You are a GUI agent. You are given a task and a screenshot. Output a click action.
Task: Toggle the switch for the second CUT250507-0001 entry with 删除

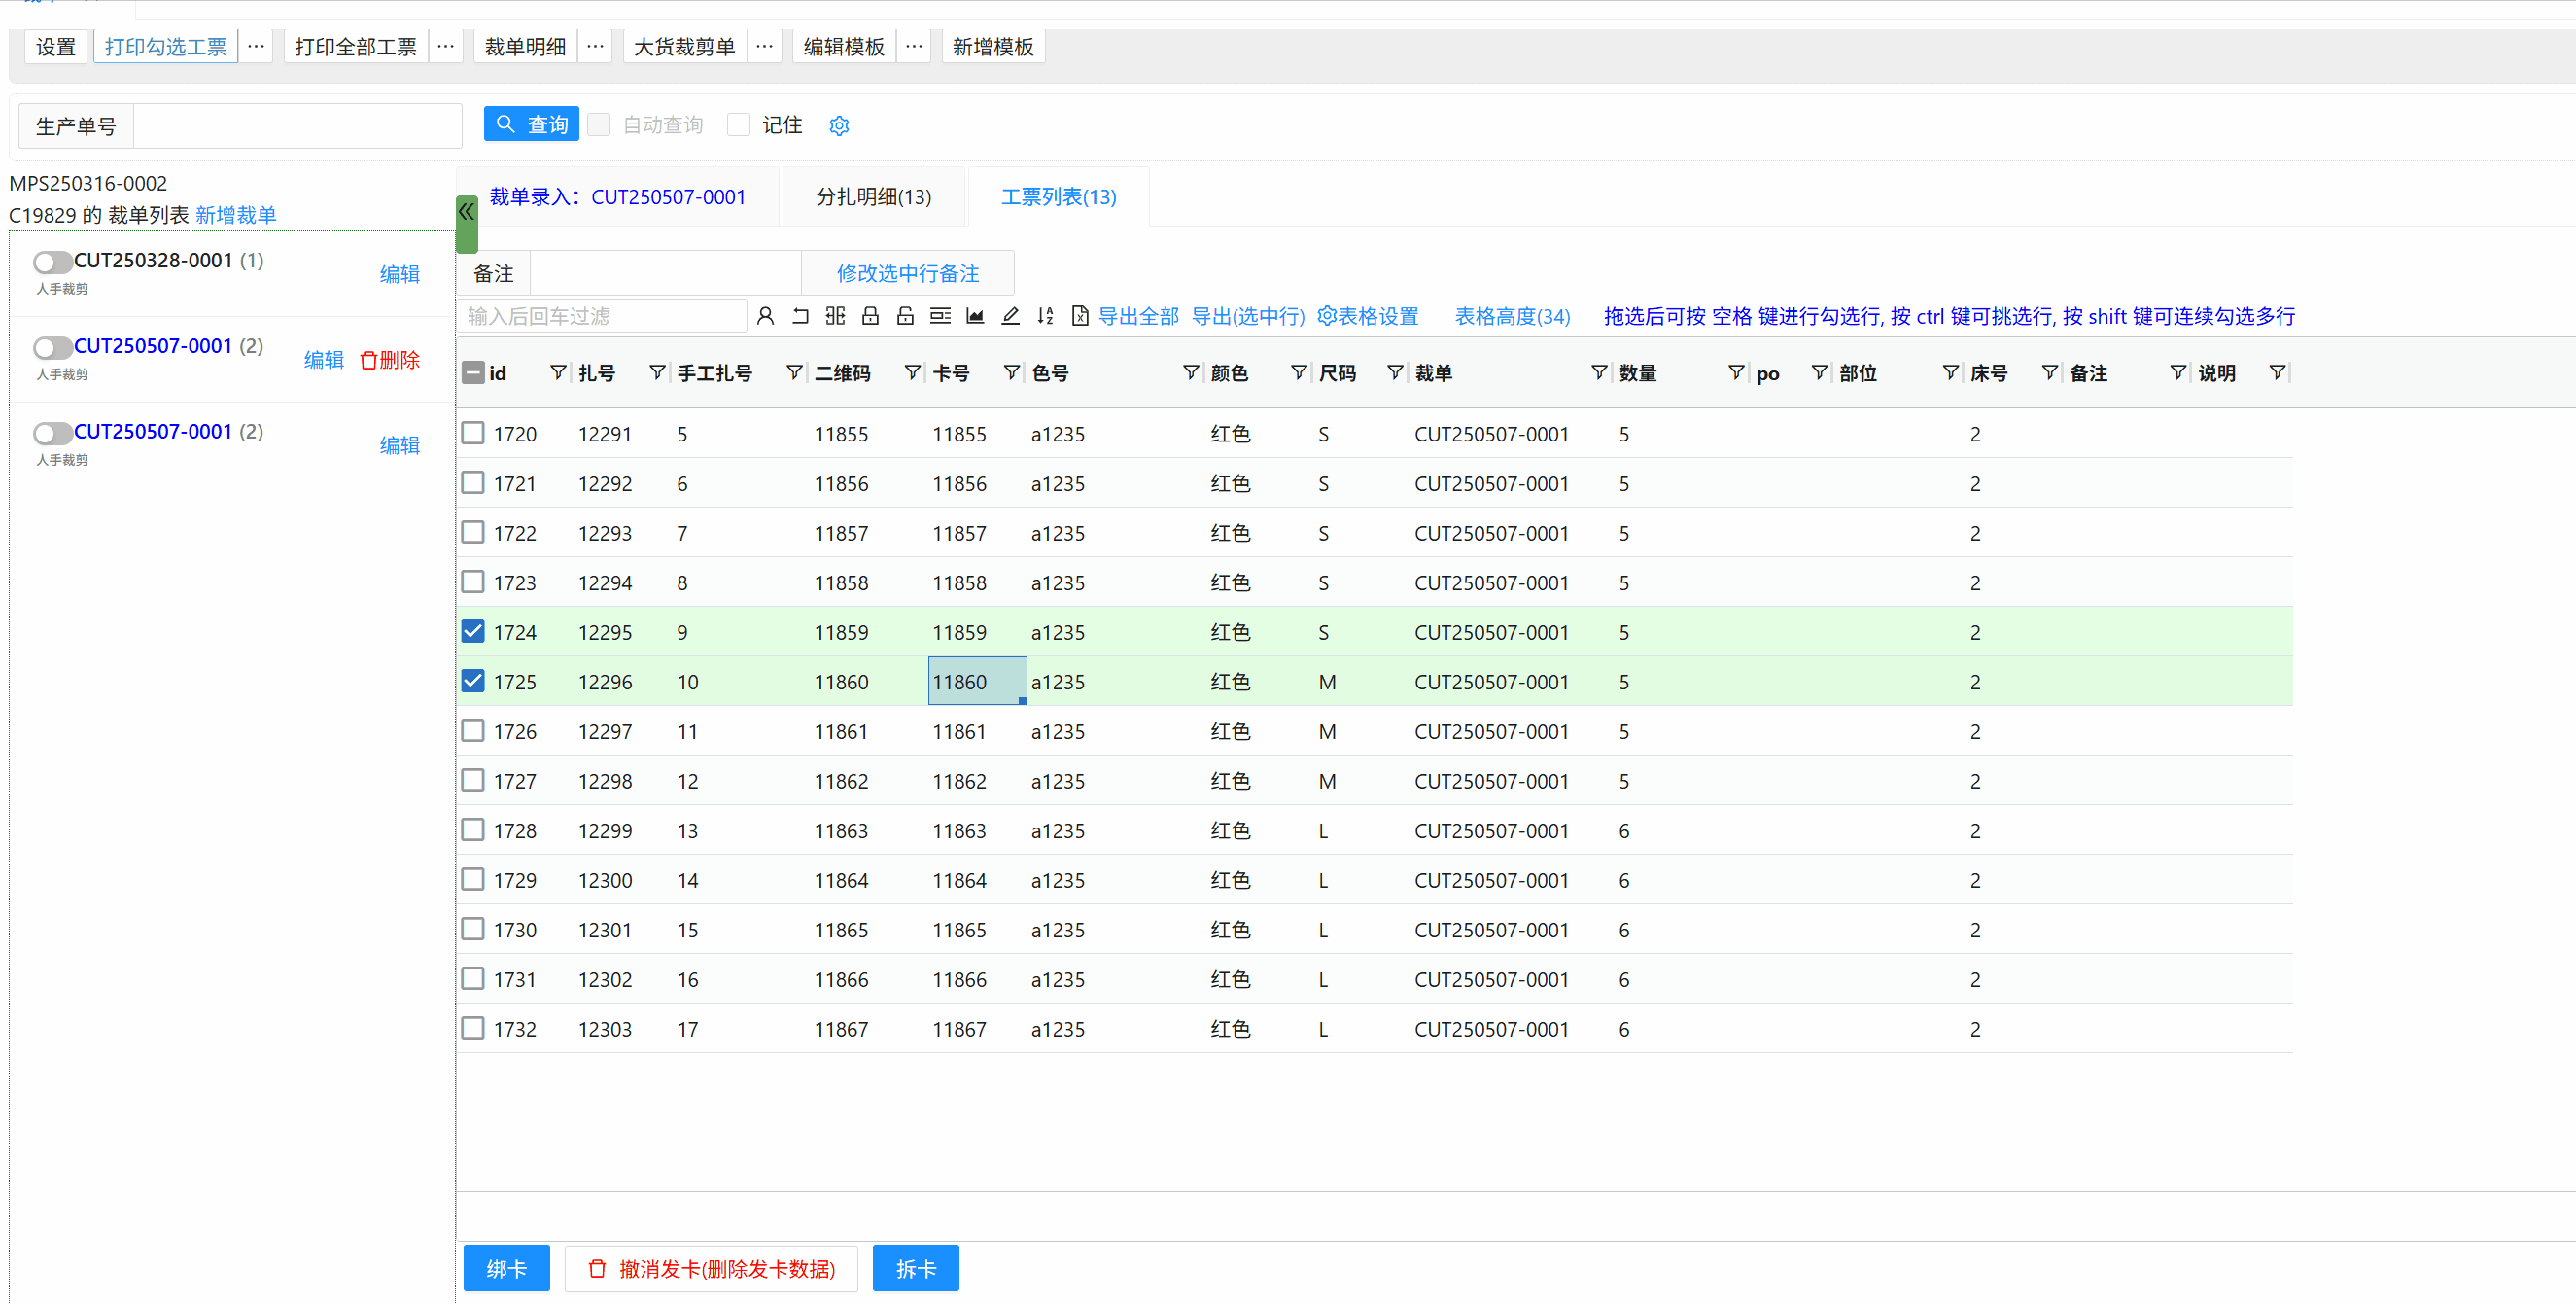[52, 347]
